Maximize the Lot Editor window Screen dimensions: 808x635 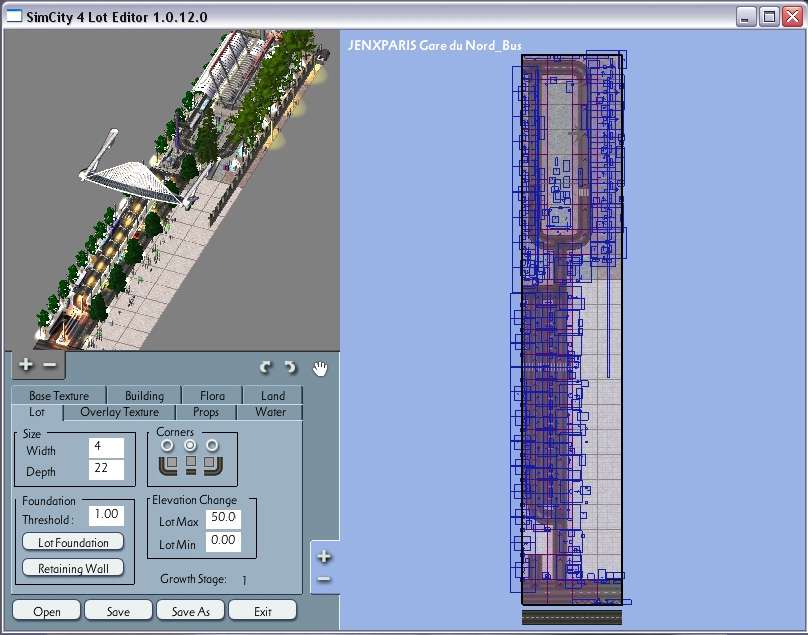(x=768, y=17)
